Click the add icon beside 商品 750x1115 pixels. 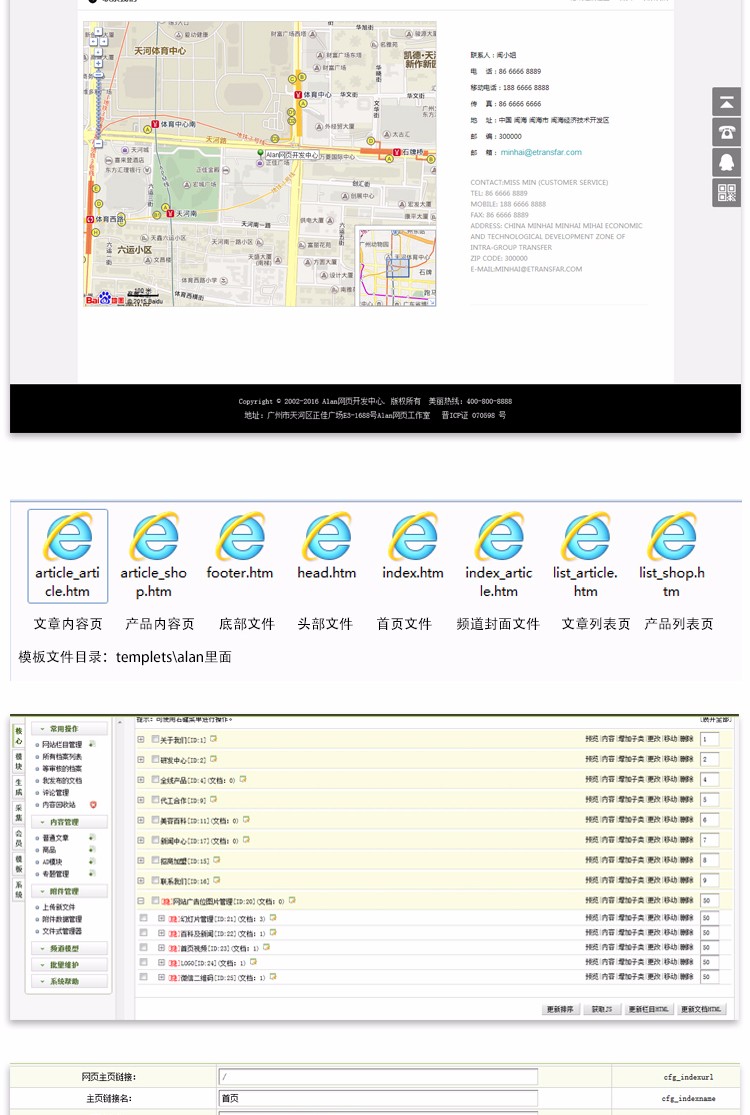click(x=92, y=850)
